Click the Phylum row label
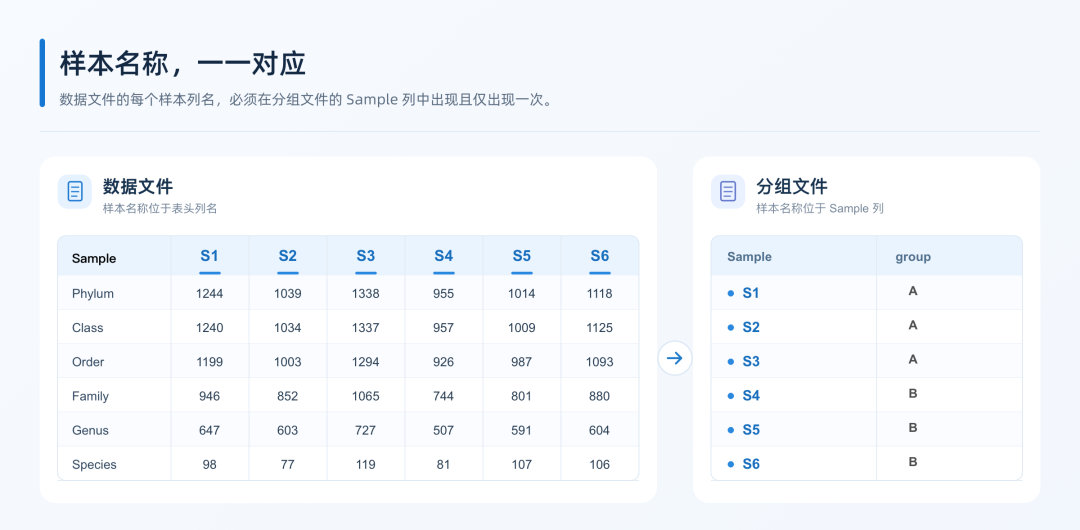Screen dimensions: 1080x530 93,294
